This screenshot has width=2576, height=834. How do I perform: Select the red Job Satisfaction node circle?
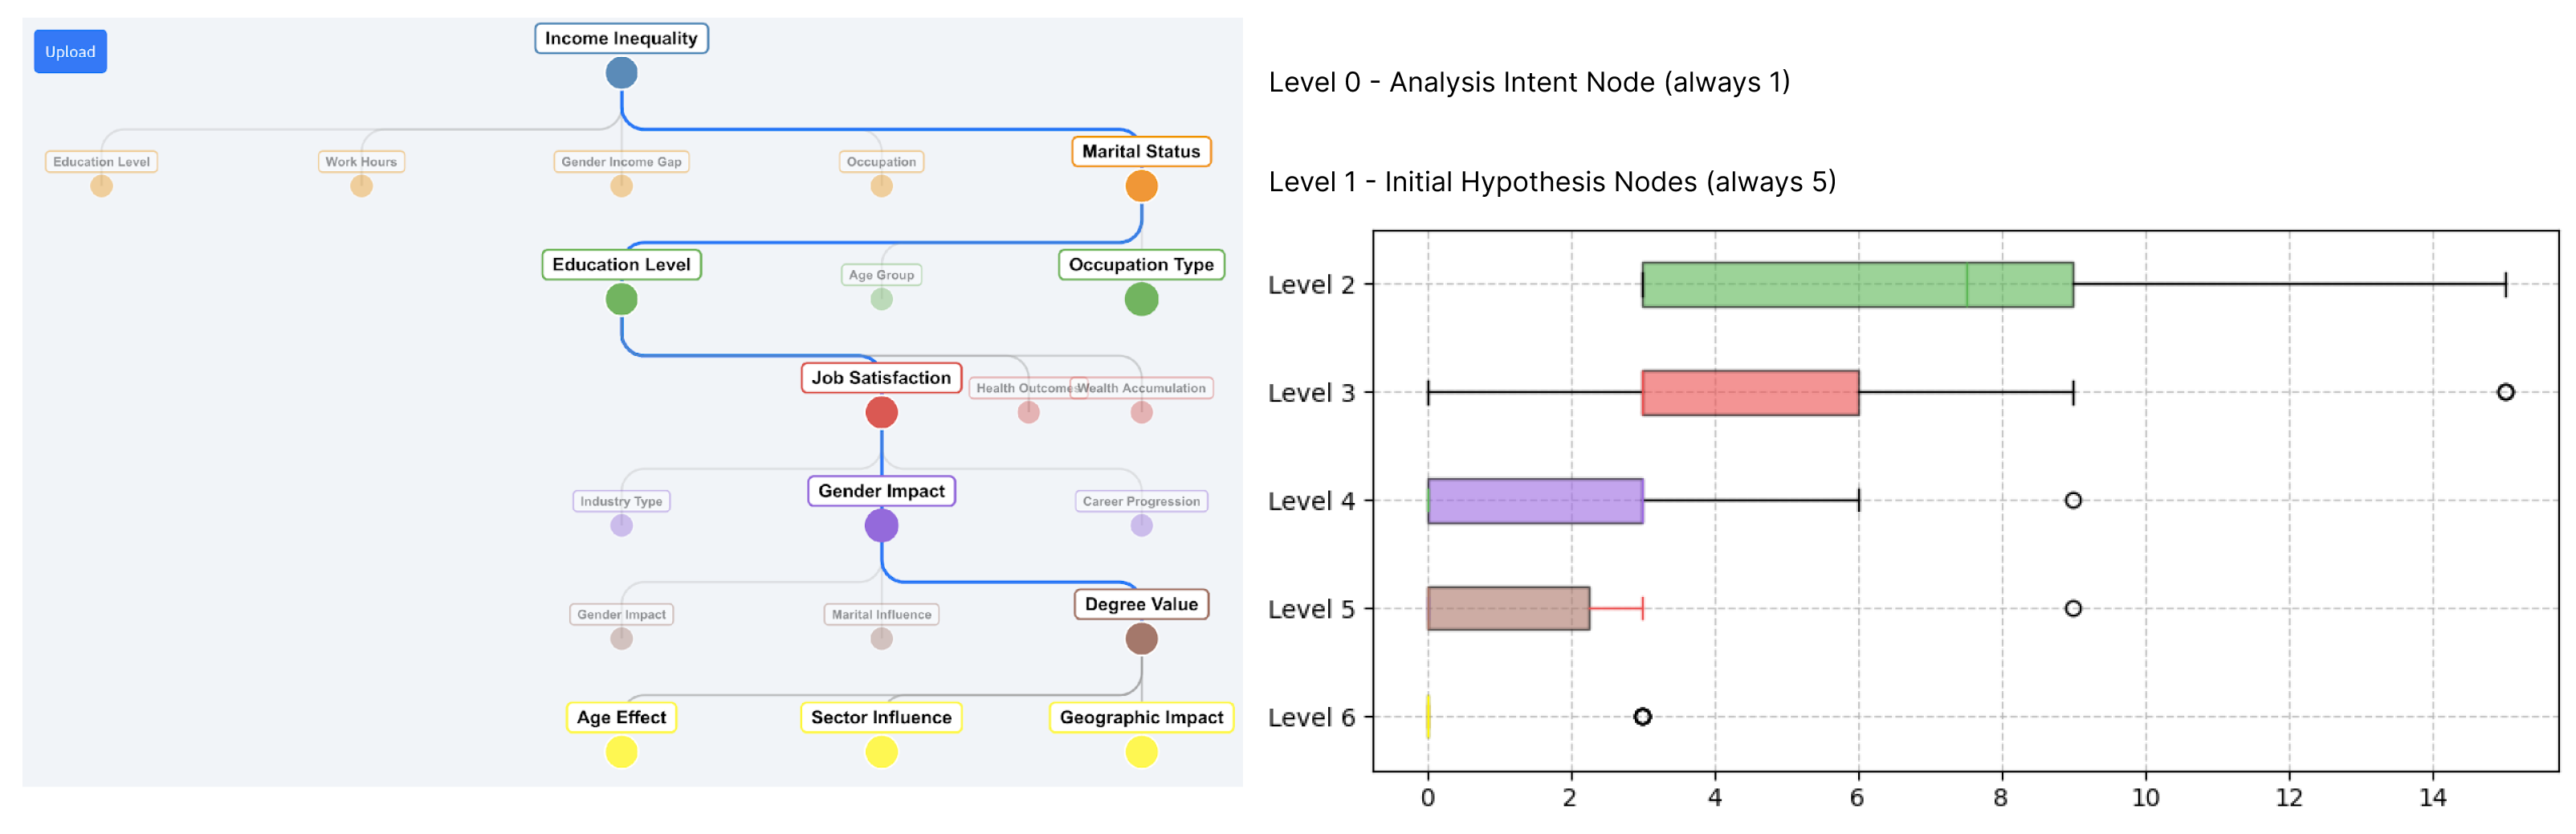881,412
